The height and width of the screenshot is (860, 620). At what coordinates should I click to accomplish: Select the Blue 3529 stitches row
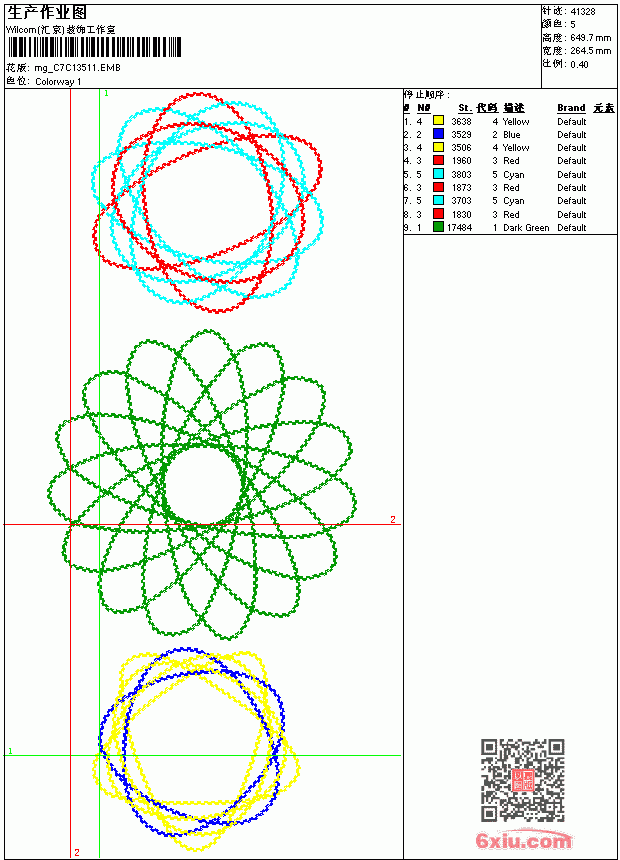pos(510,134)
